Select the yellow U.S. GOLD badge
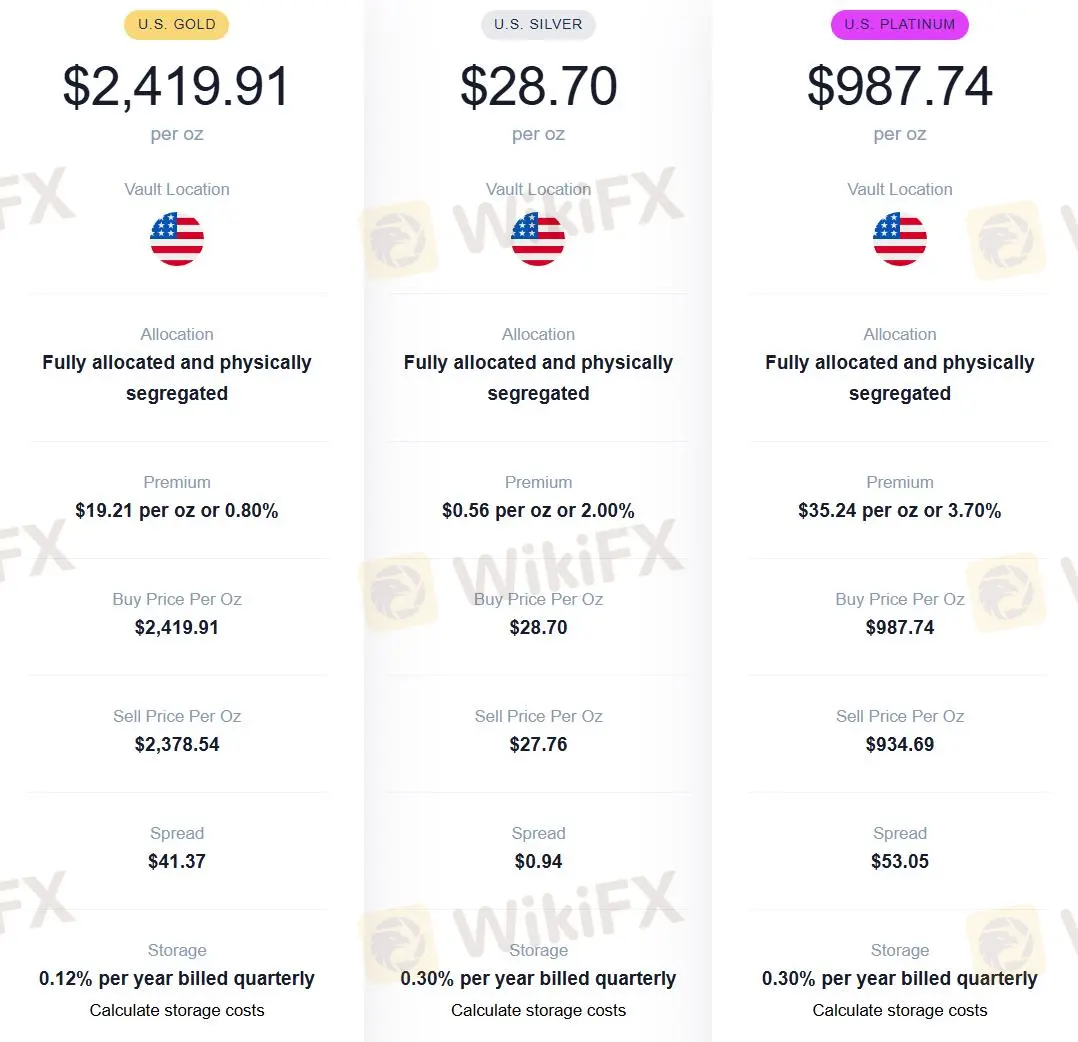Image resolution: width=1078 pixels, height=1042 pixels. 176,24
